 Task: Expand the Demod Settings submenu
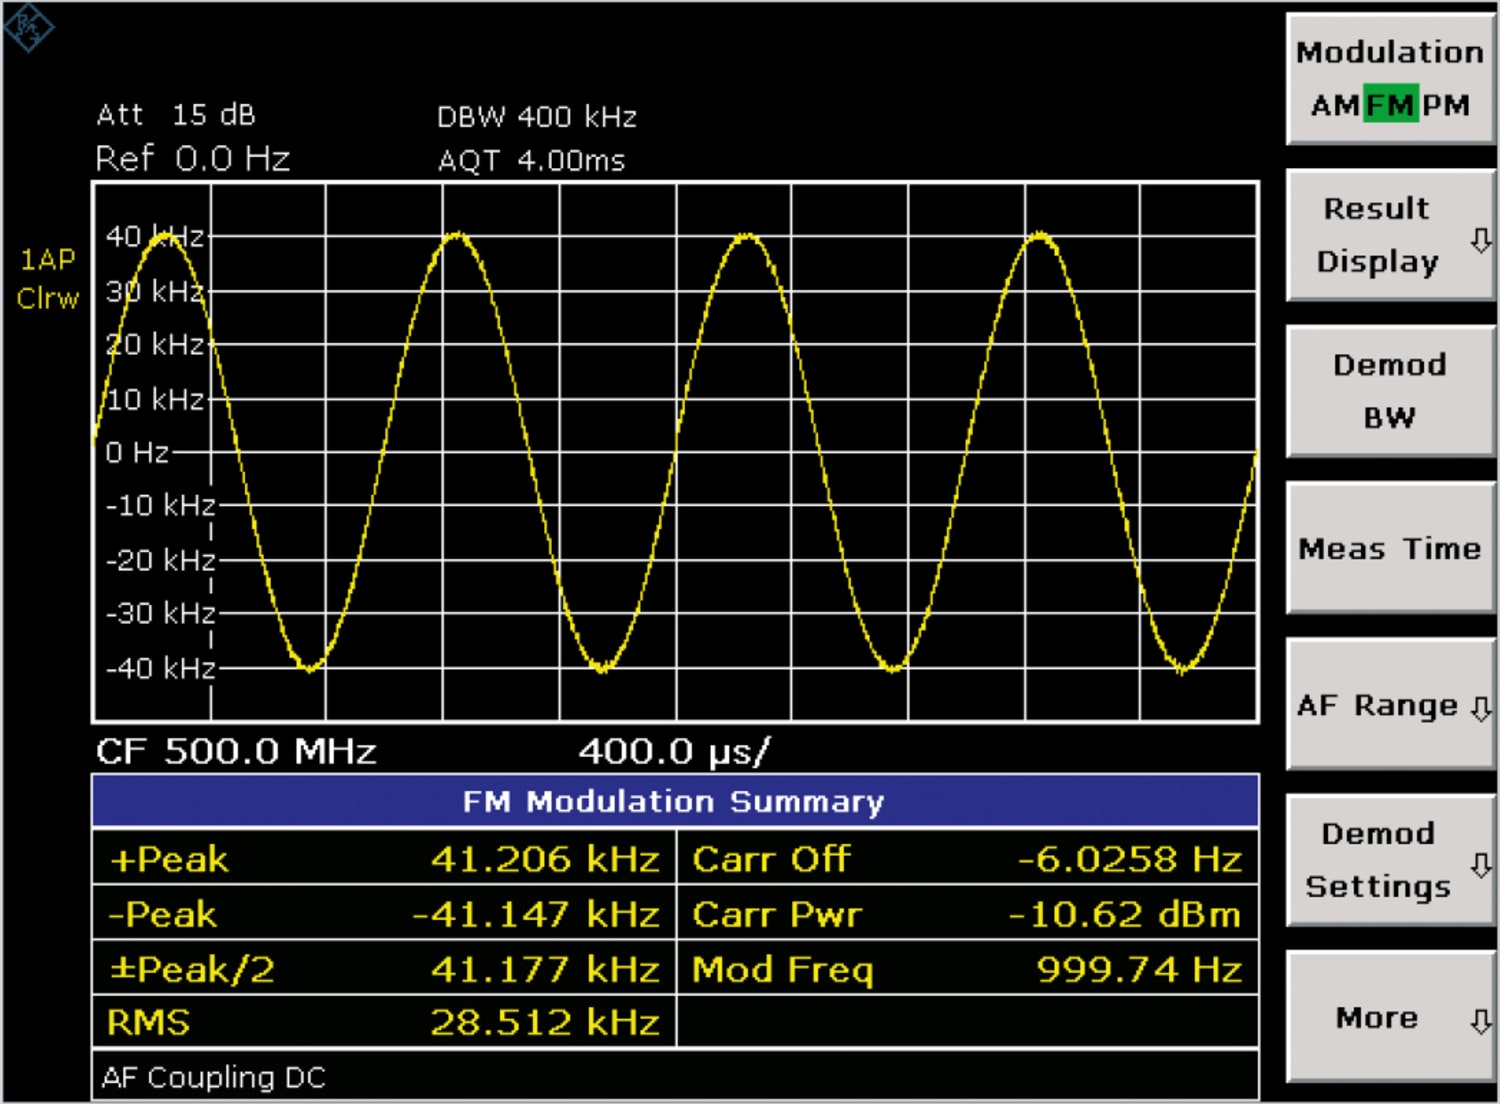click(1389, 860)
